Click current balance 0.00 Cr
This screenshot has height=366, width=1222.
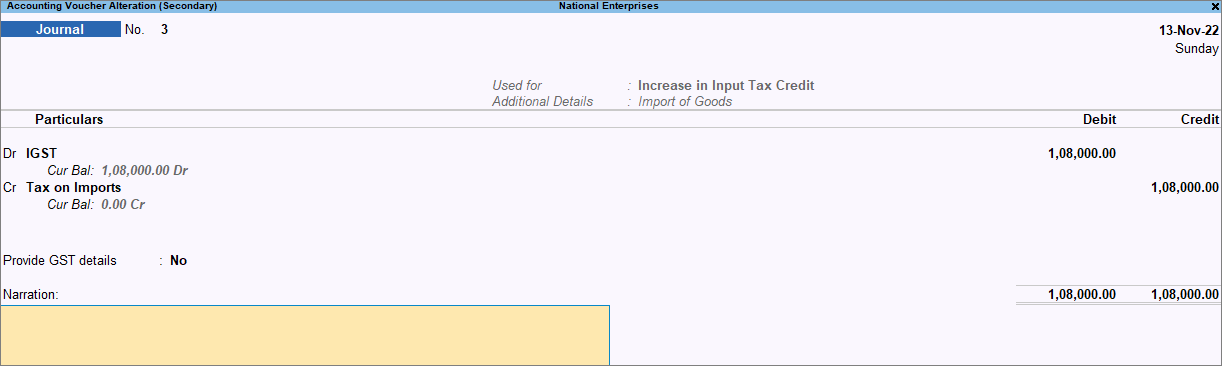pos(124,204)
